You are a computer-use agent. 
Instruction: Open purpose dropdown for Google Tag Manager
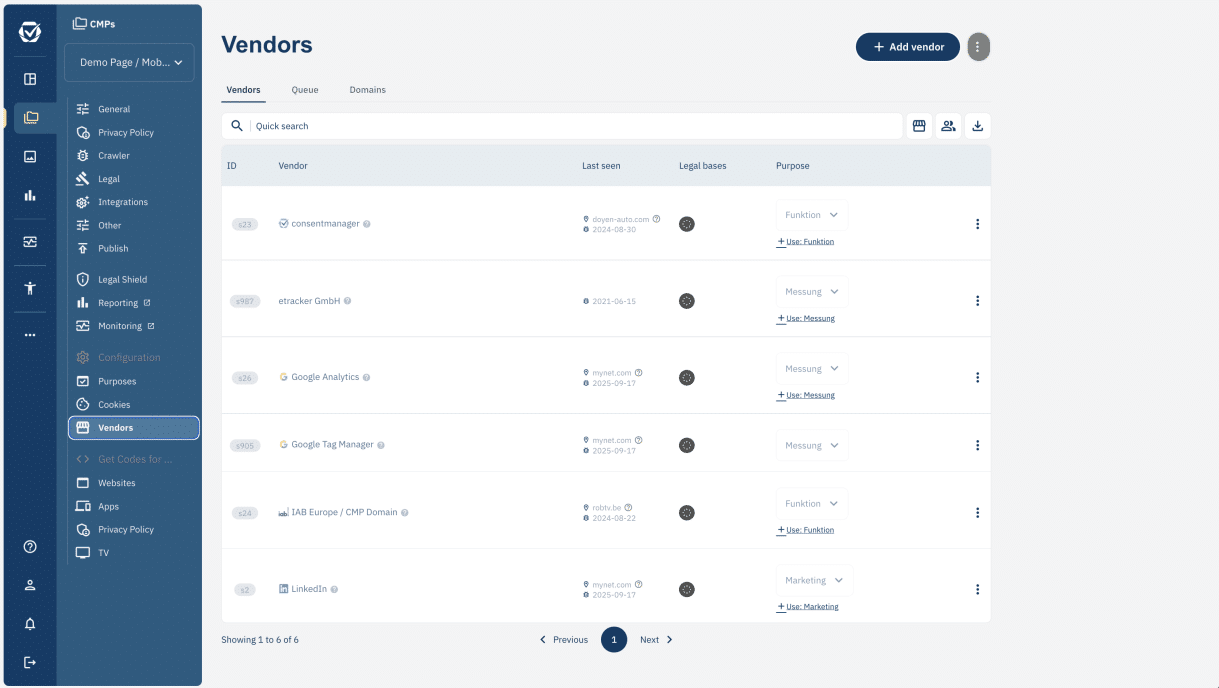(812, 446)
